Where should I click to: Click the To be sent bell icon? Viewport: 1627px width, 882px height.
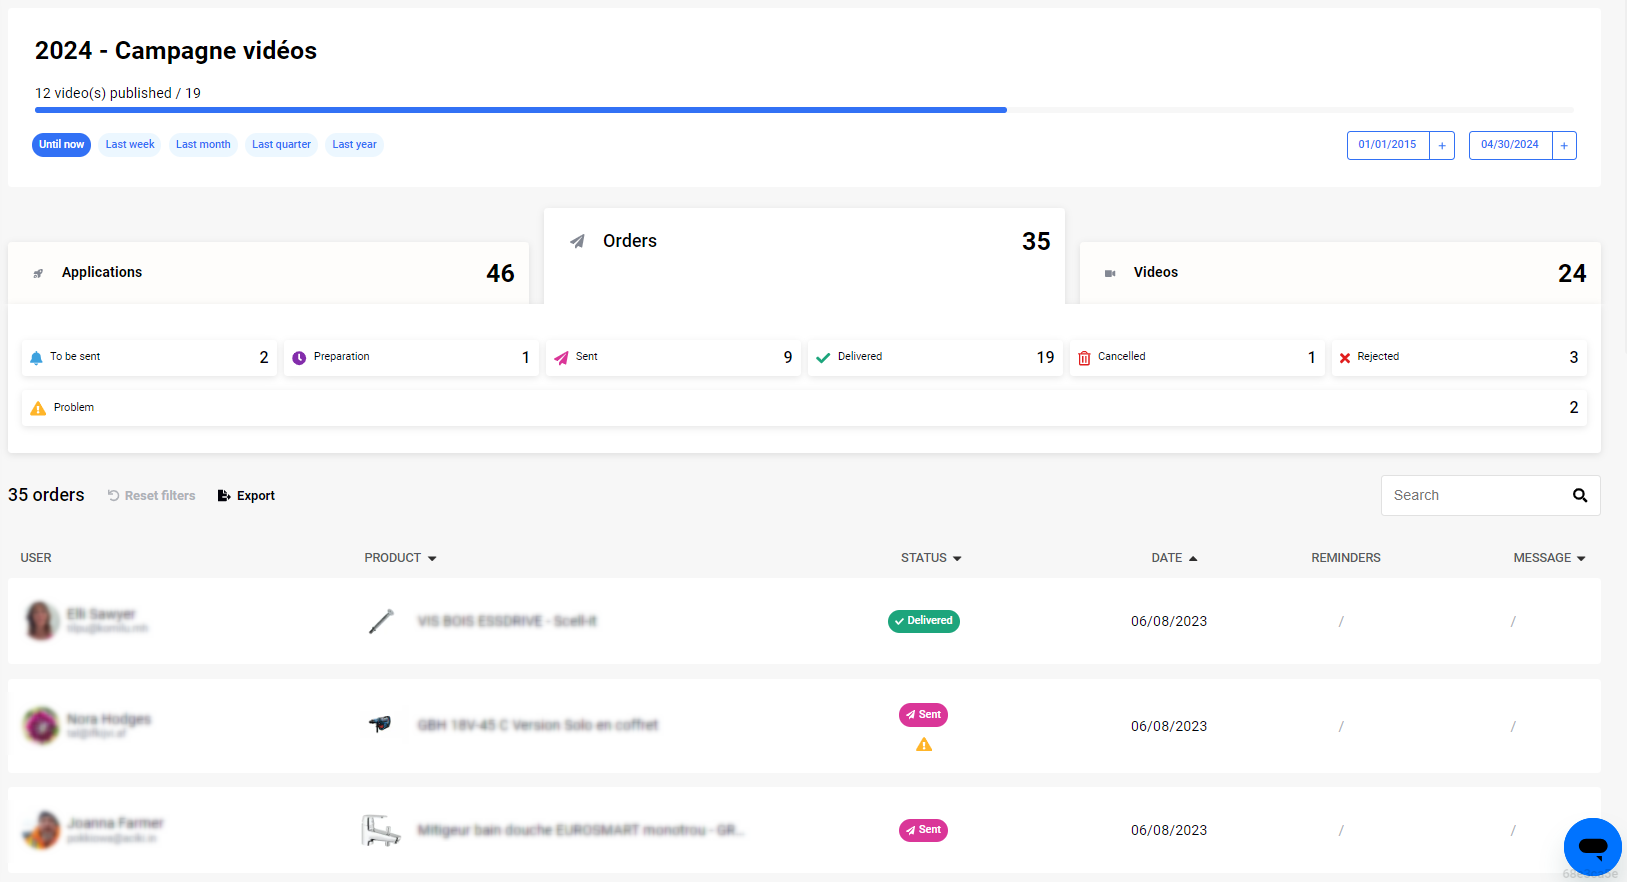tap(37, 358)
